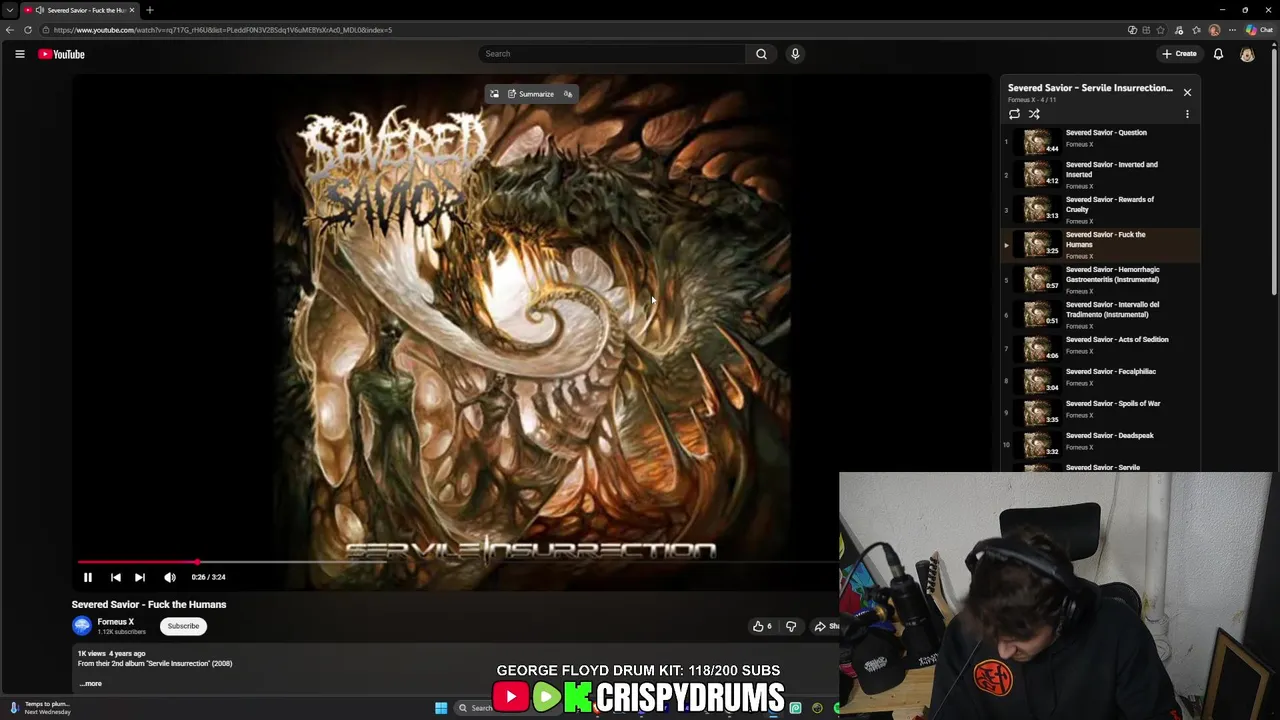
Task: Dislike the video
Action: coord(791,626)
